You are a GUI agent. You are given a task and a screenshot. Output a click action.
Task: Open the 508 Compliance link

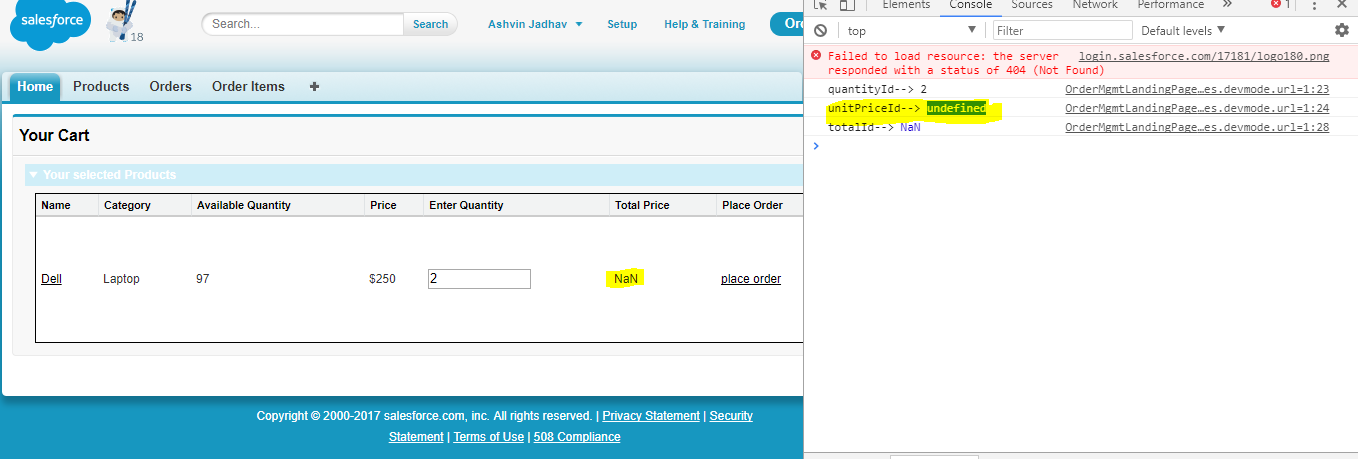[577, 437]
